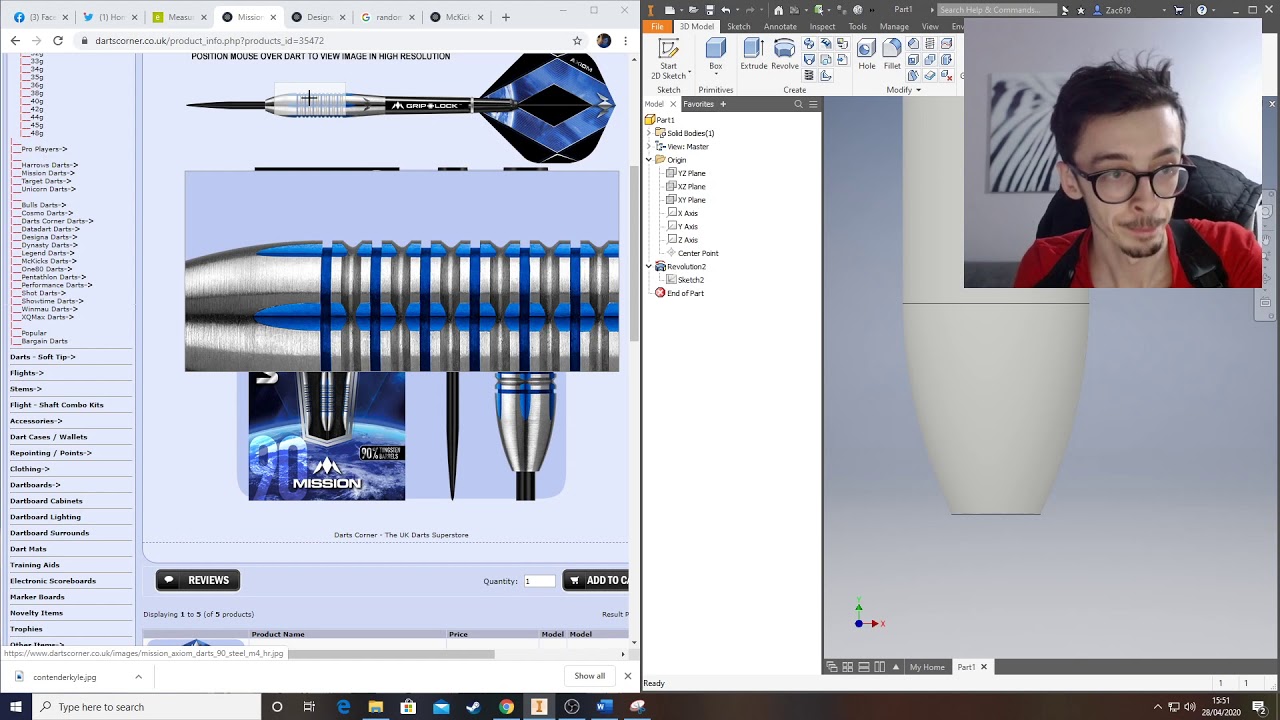Image resolution: width=1280 pixels, height=720 pixels.
Task: Select the Hole tool
Action: (x=866, y=54)
